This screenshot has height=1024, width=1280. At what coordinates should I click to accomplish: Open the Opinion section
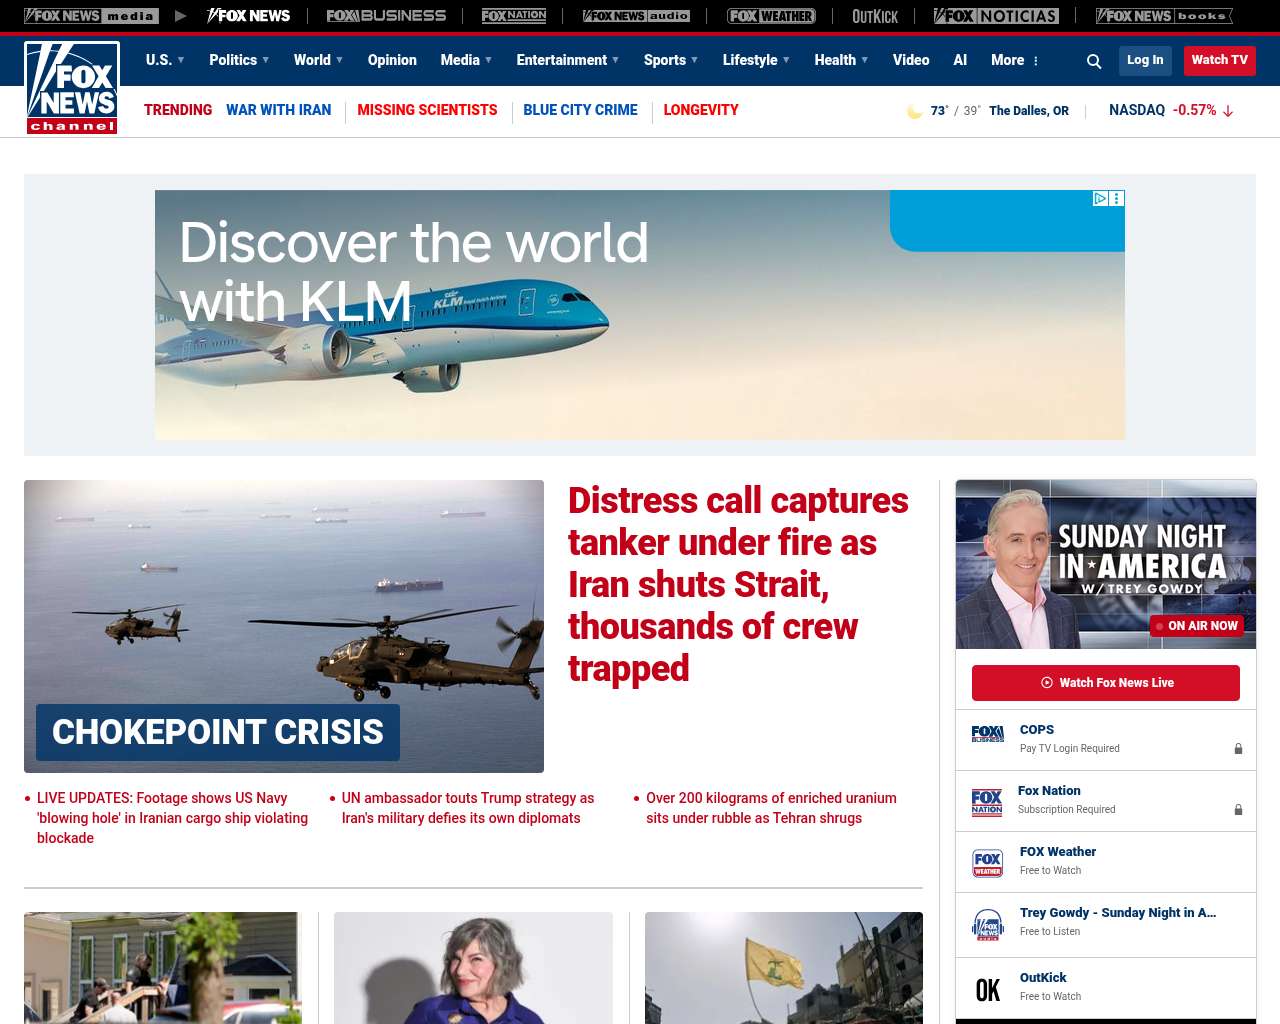[x=392, y=60]
